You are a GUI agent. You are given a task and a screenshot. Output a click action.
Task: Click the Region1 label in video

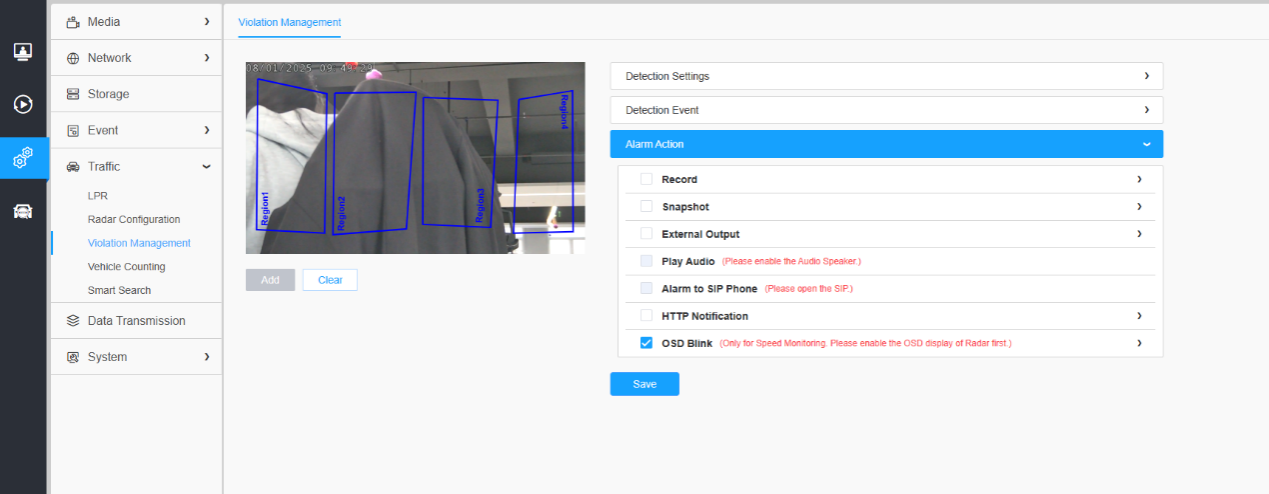point(265,209)
